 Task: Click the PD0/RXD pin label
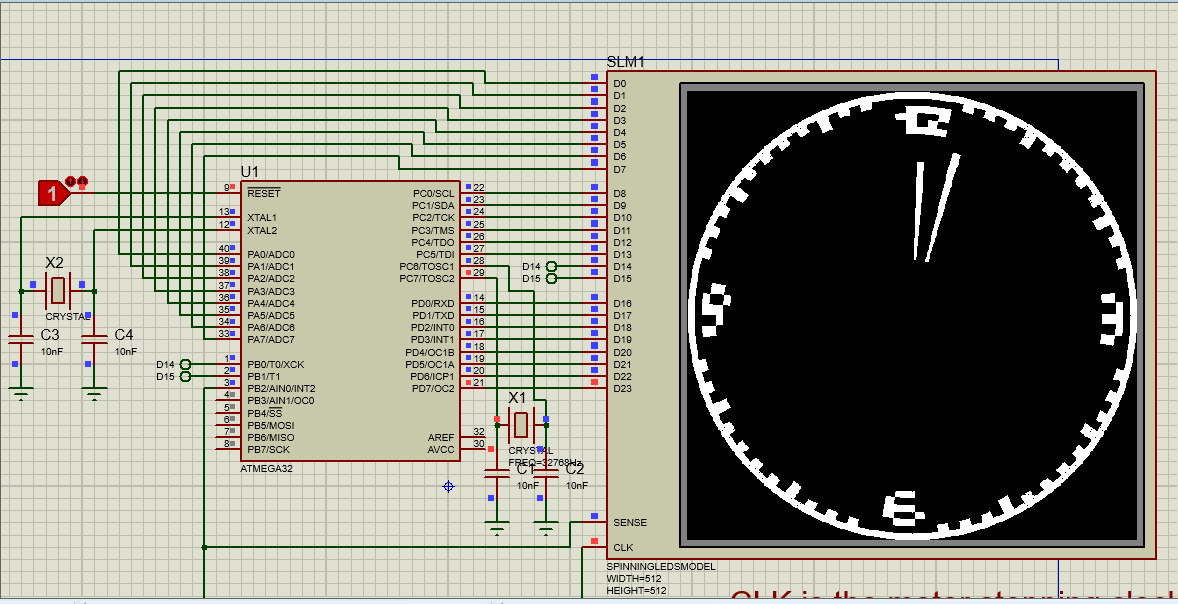click(x=432, y=304)
